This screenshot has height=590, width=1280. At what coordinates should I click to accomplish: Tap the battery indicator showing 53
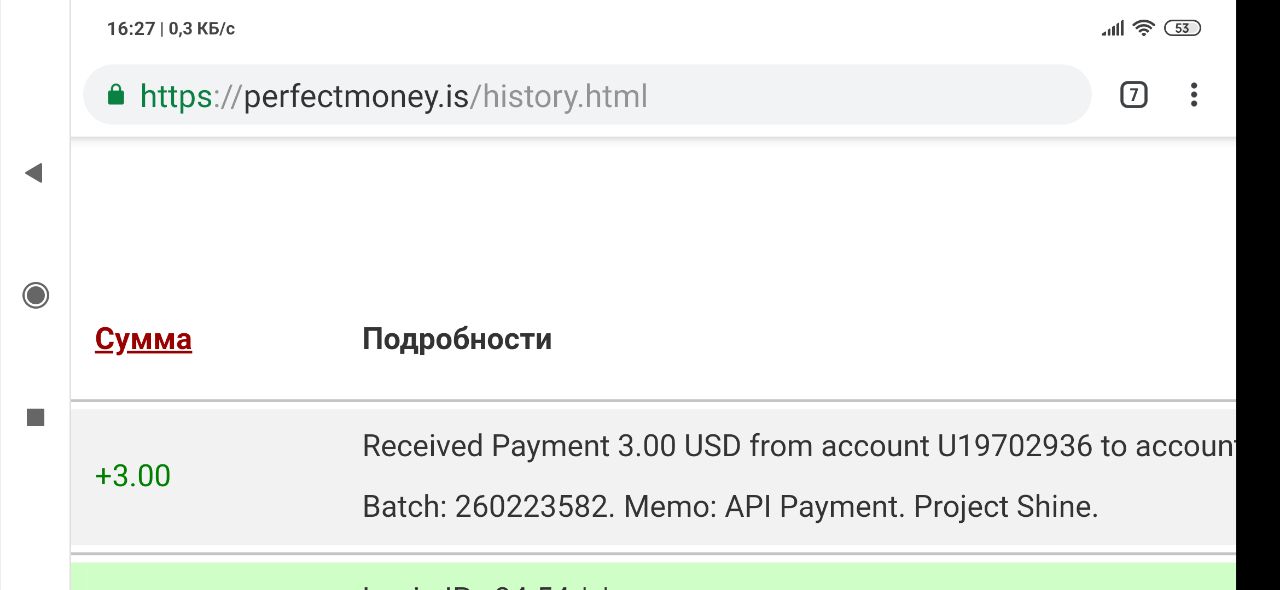pyautogui.click(x=1182, y=28)
